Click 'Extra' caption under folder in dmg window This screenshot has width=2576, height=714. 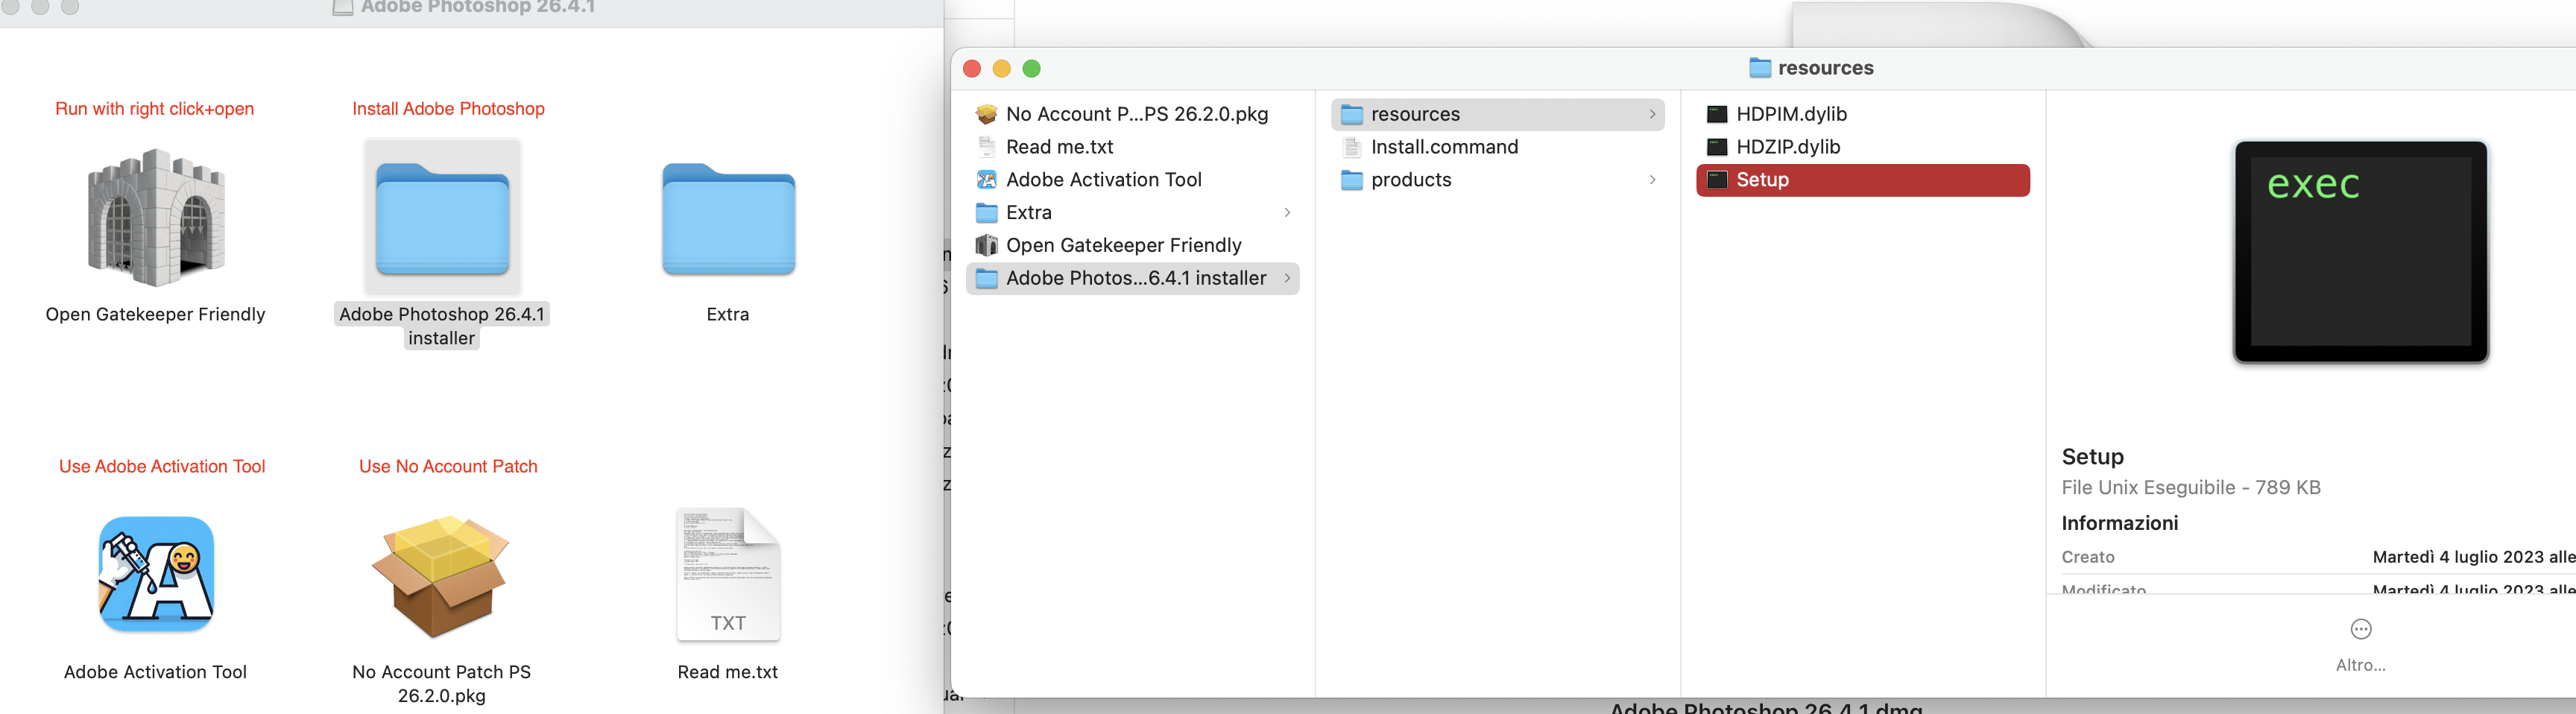click(728, 315)
